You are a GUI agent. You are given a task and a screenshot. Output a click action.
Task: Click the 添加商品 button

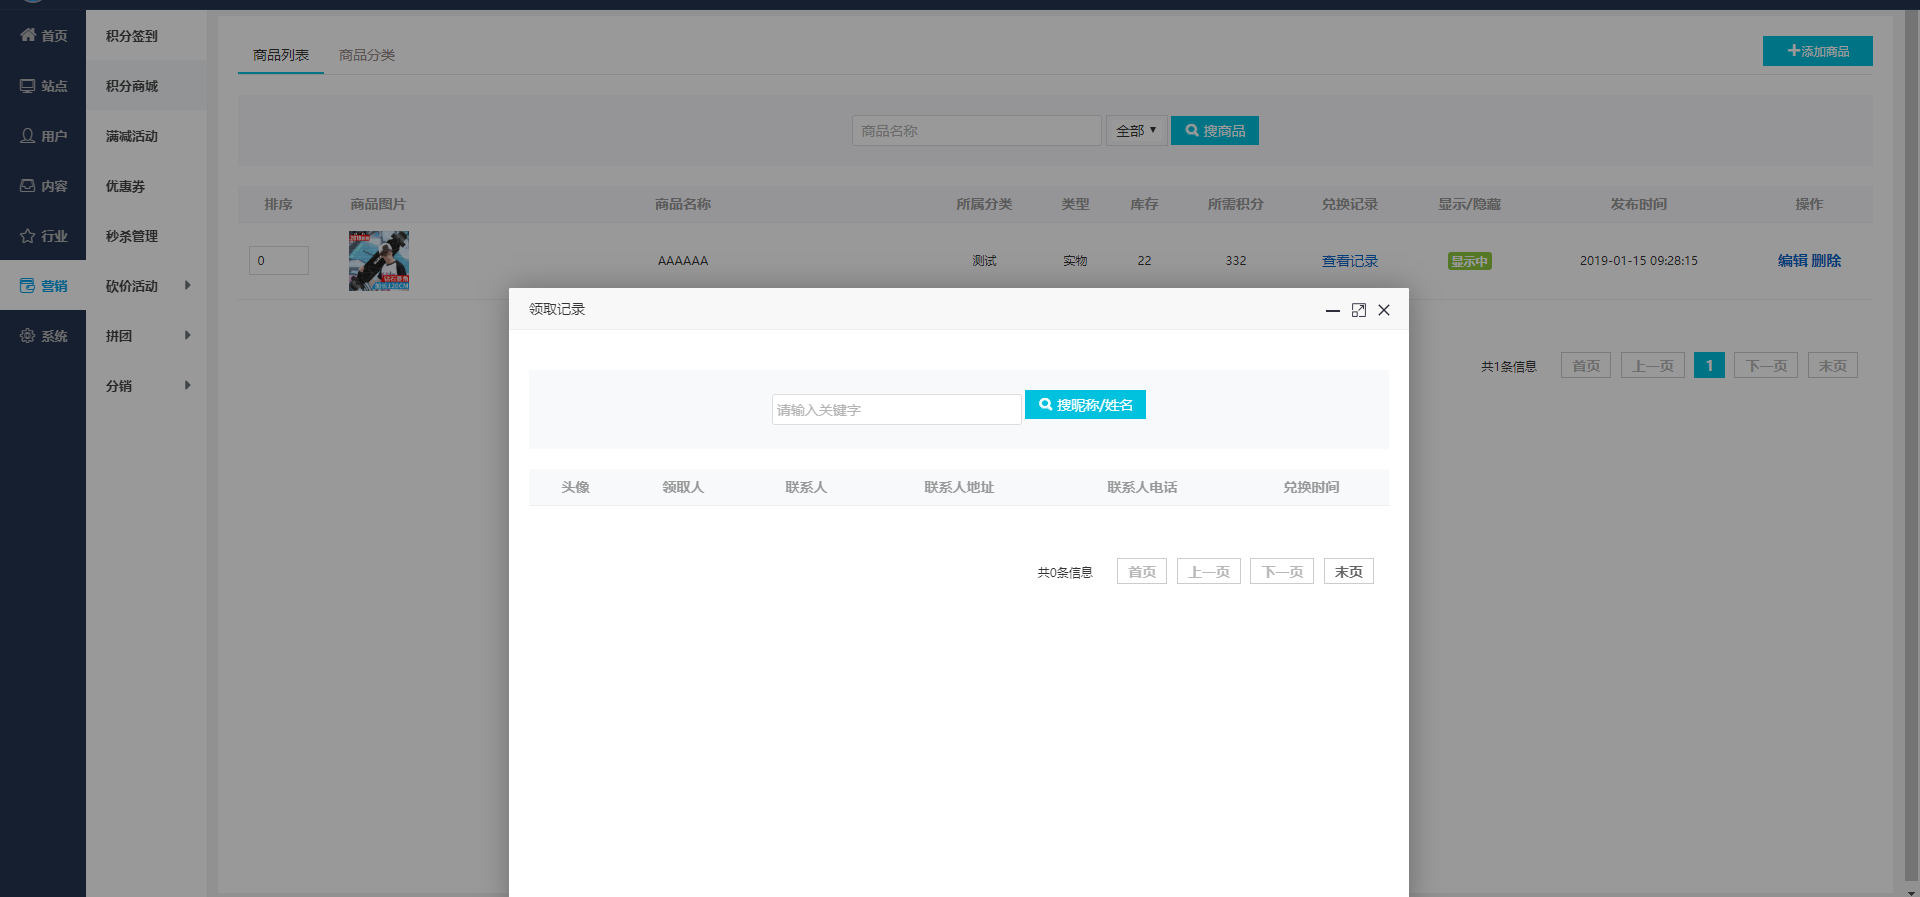pos(1817,51)
